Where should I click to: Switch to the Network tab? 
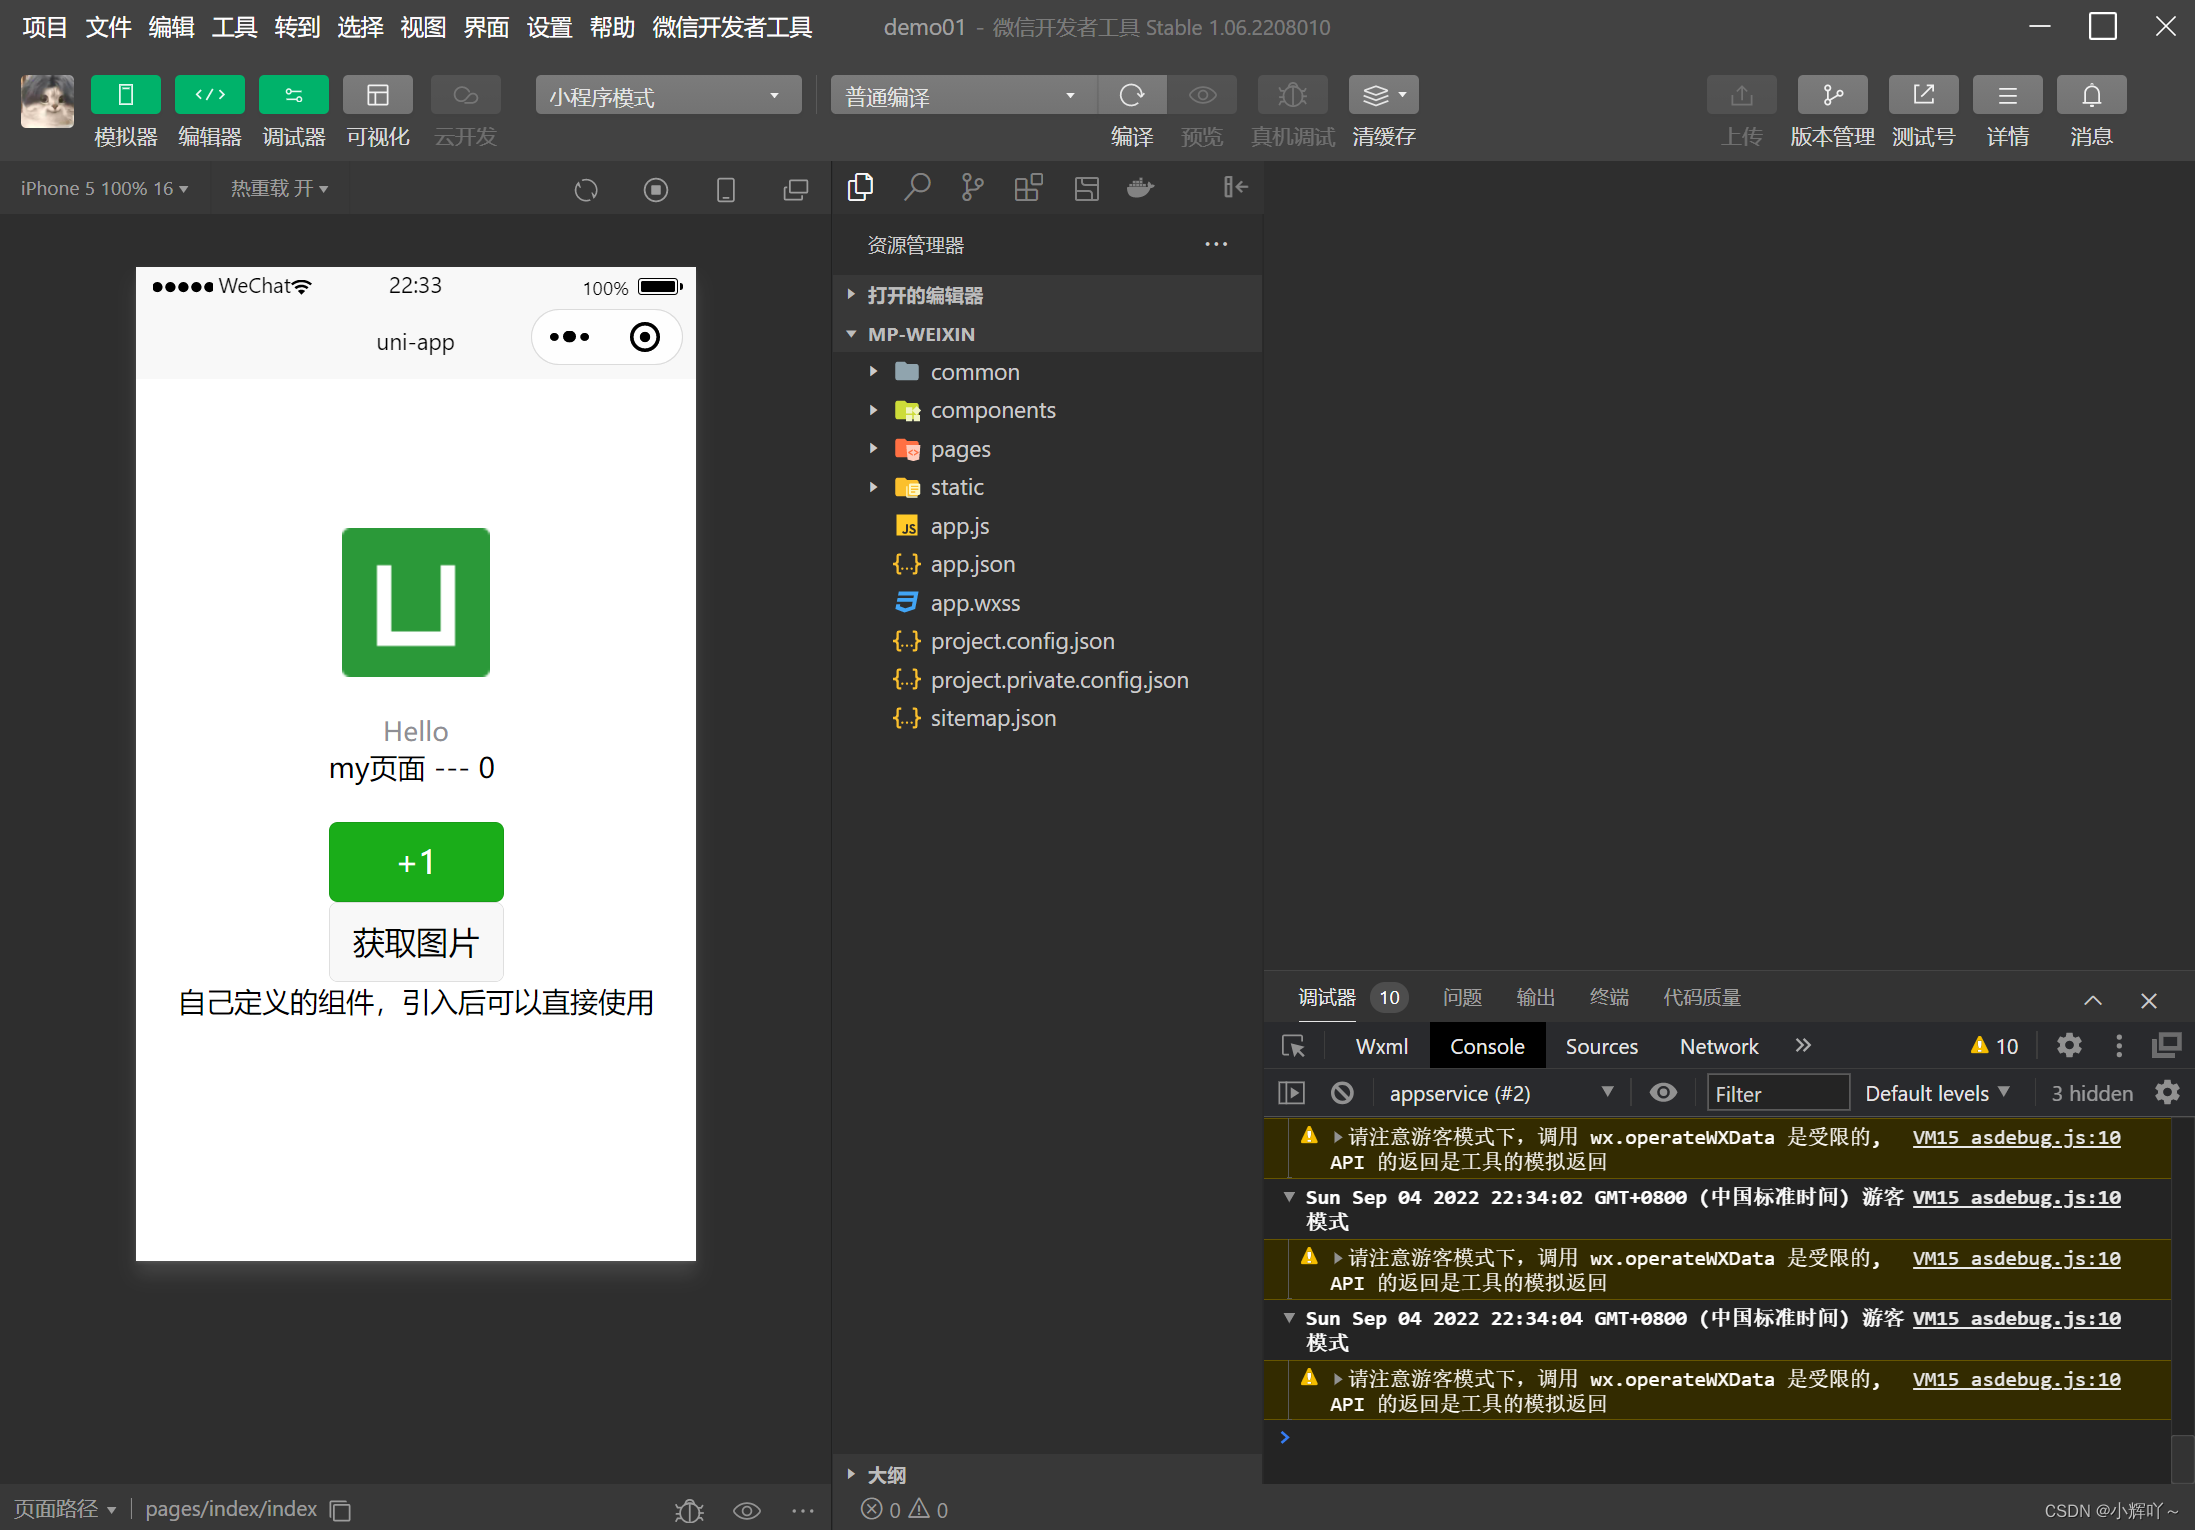(x=1718, y=1046)
